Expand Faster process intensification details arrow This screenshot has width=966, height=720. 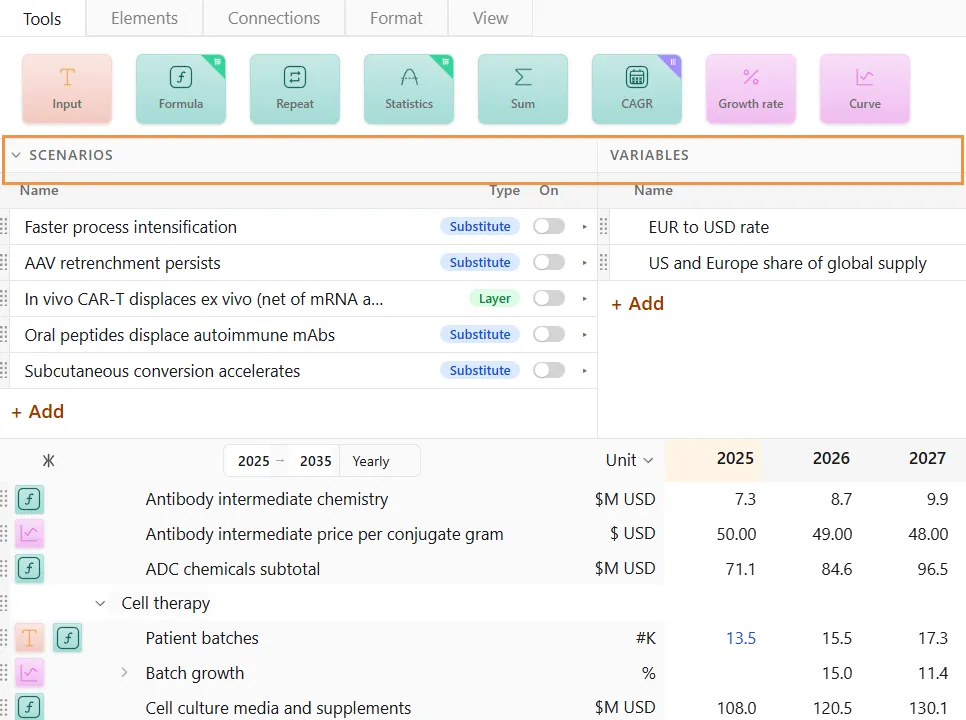point(584,227)
